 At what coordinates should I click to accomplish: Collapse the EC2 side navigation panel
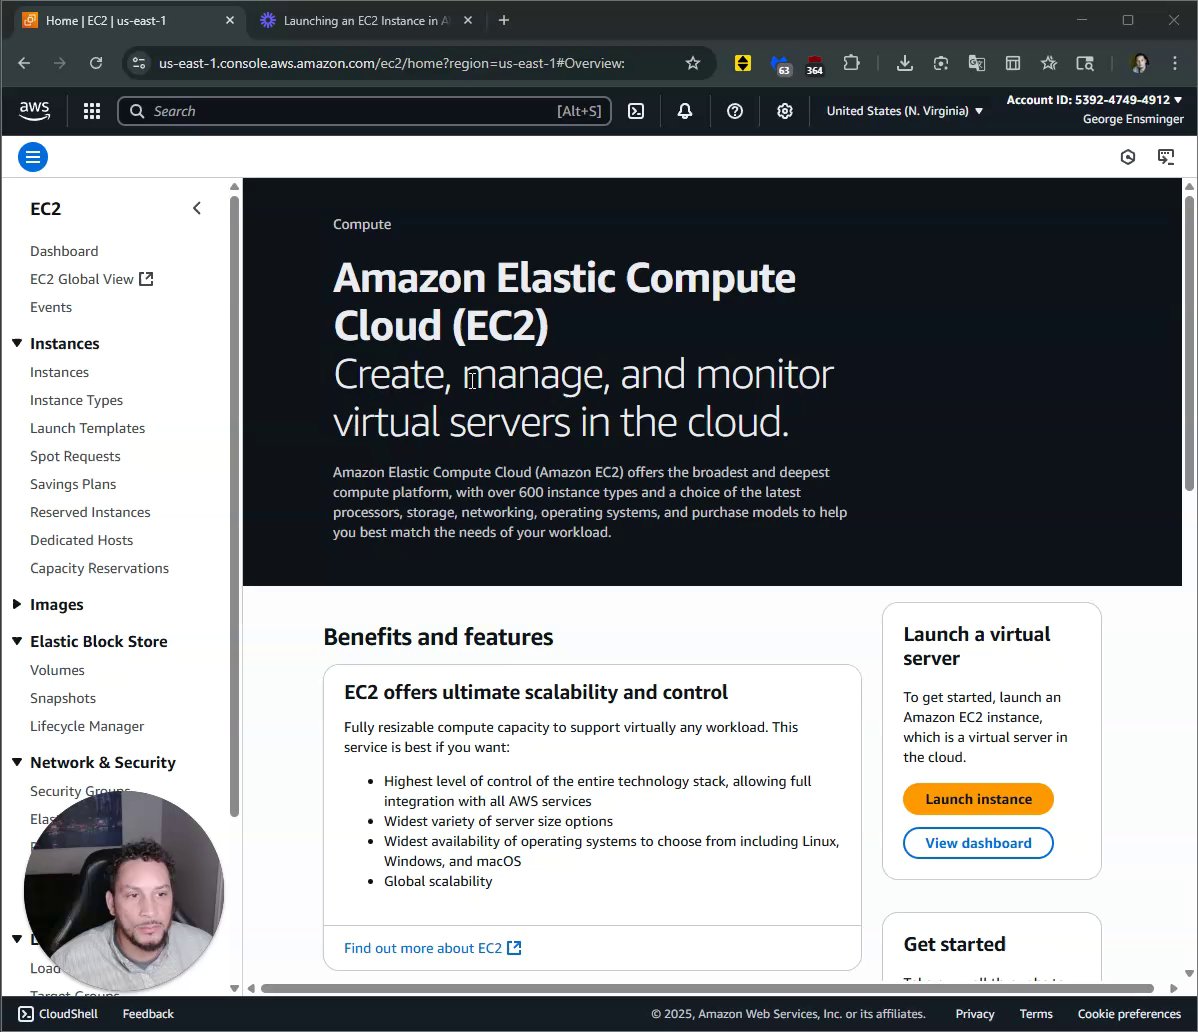[x=197, y=209]
